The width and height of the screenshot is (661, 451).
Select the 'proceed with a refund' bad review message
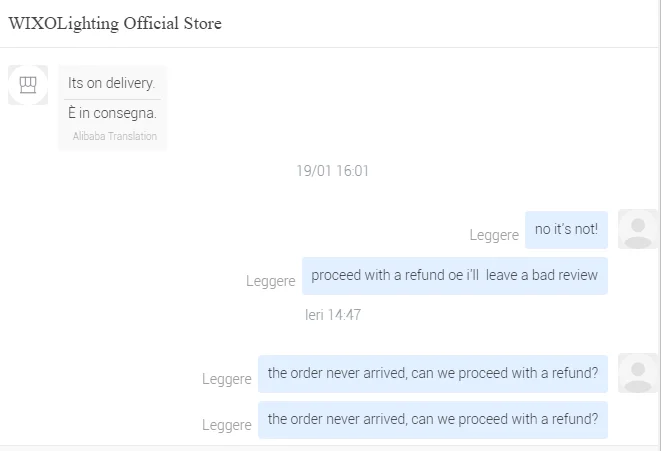[x=454, y=275]
